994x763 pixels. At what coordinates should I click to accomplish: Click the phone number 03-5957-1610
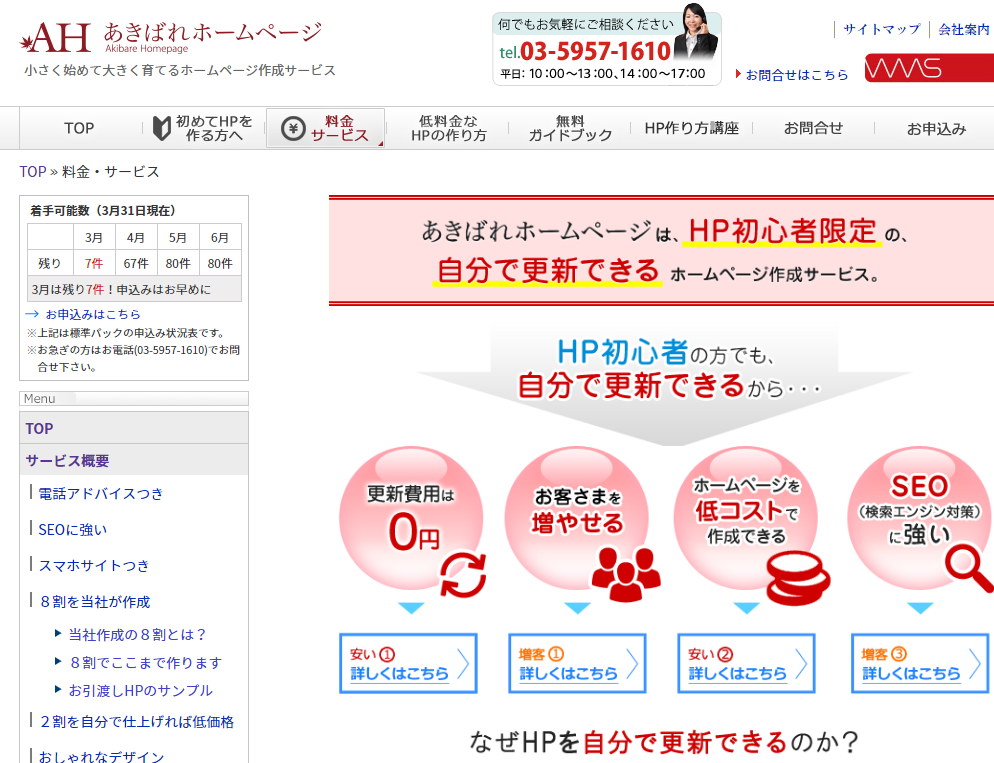[x=595, y=51]
